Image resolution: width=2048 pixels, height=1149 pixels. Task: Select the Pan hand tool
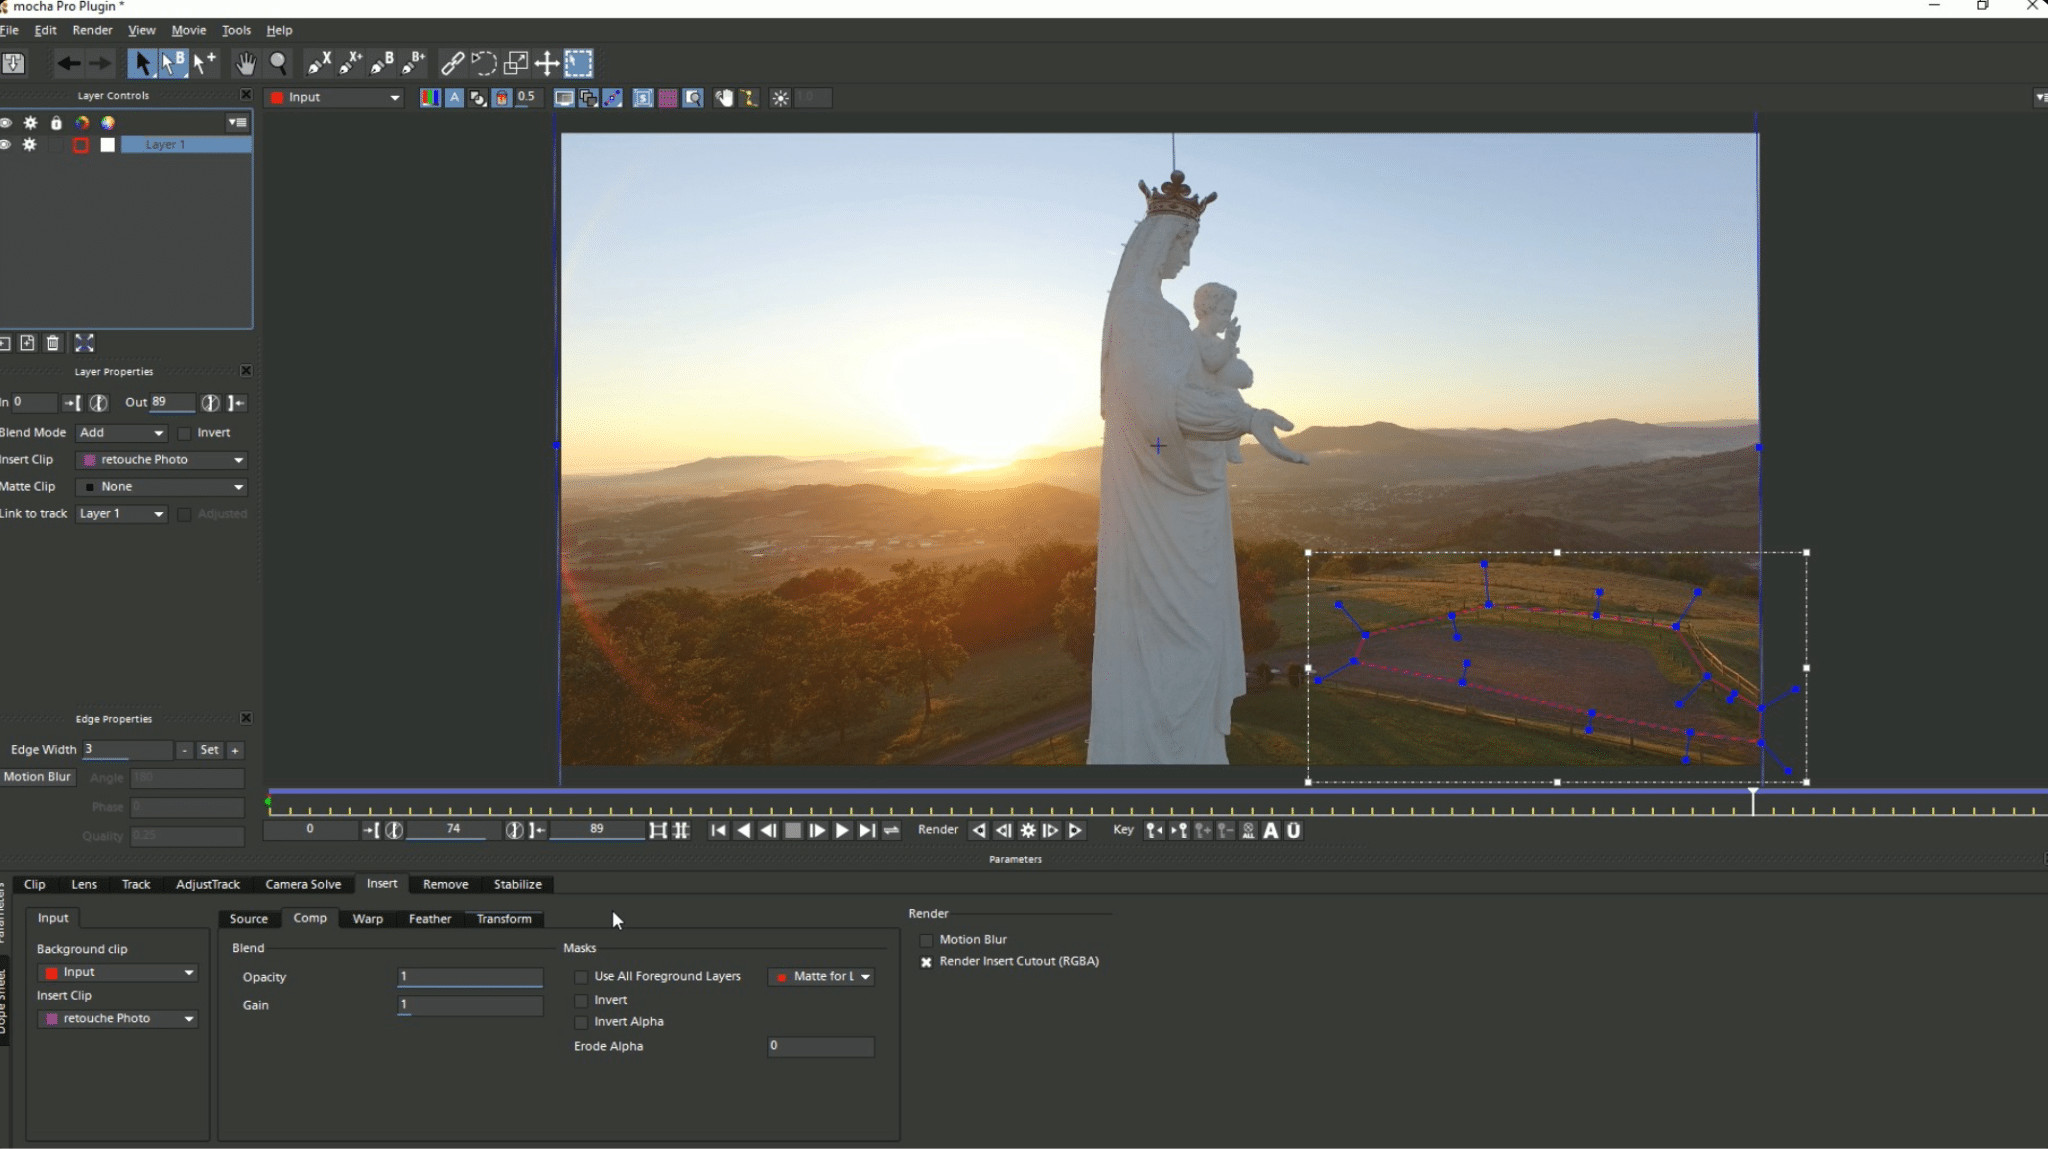click(x=245, y=64)
